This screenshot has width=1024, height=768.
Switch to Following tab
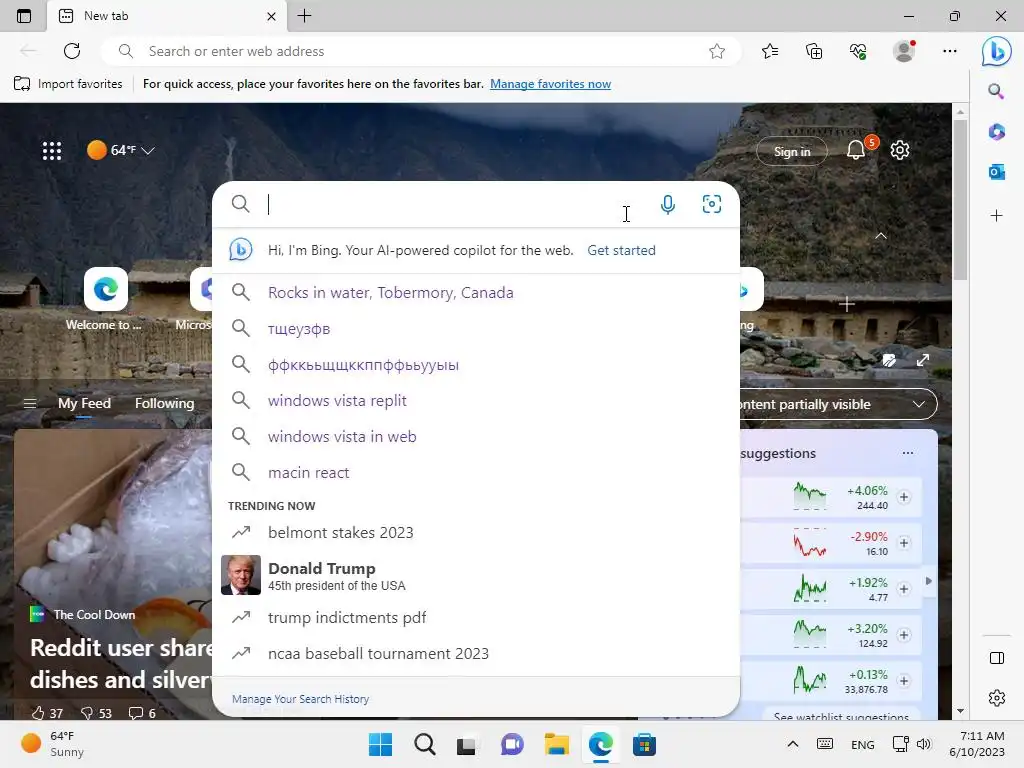[x=165, y=404]
